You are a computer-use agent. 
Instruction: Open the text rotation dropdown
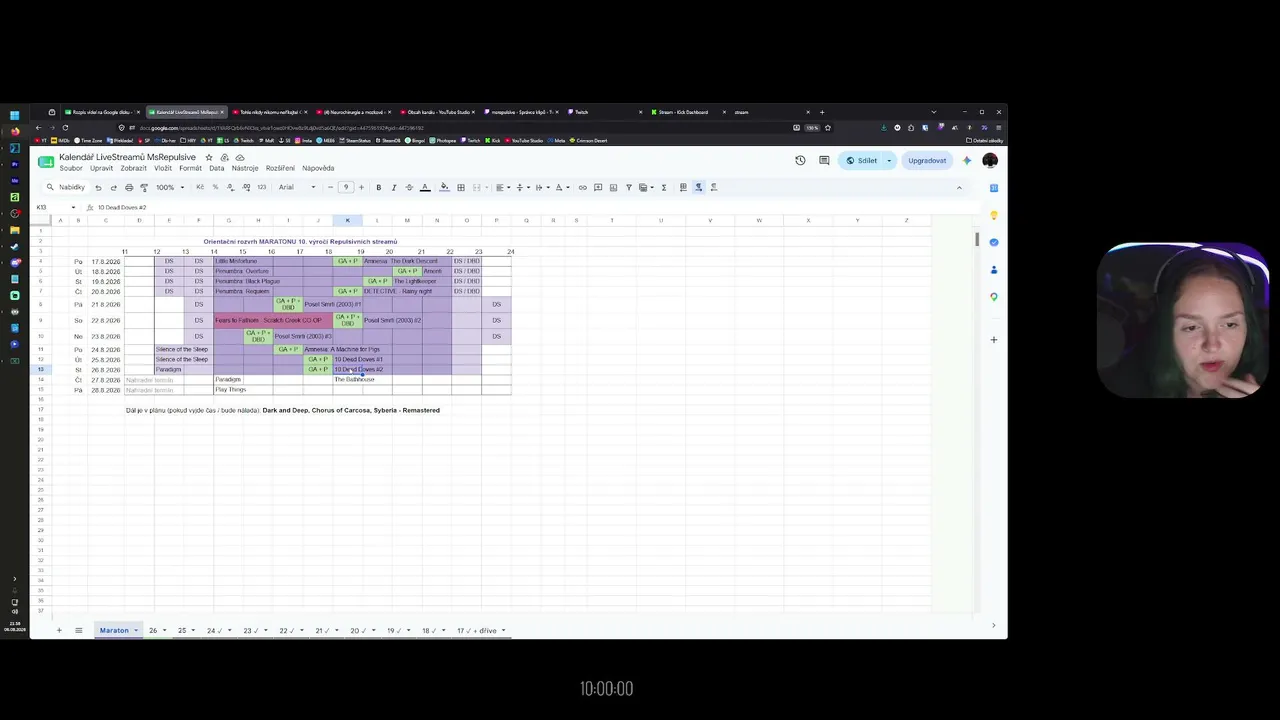(562, 187)
